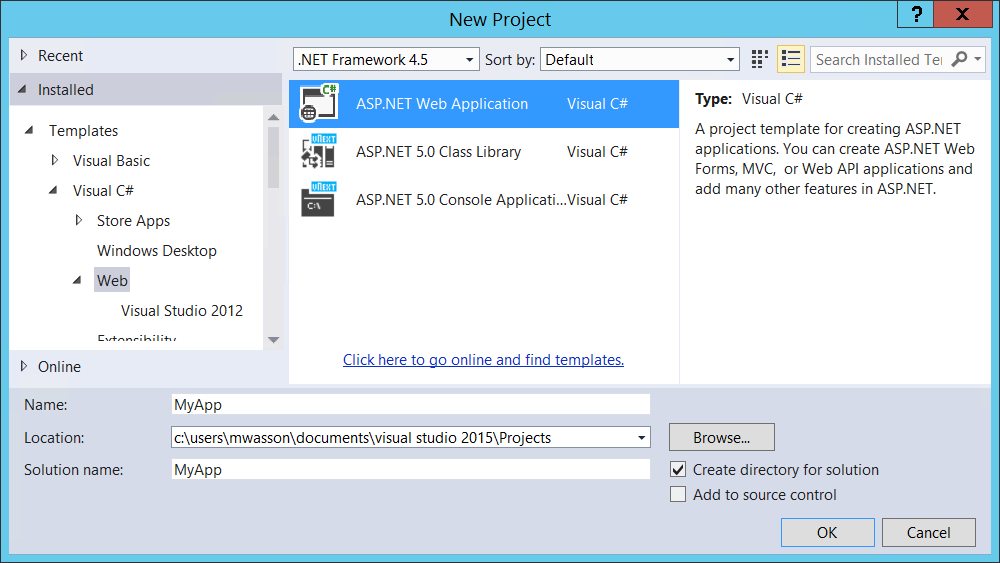Switch to medium icons list view

791,59
